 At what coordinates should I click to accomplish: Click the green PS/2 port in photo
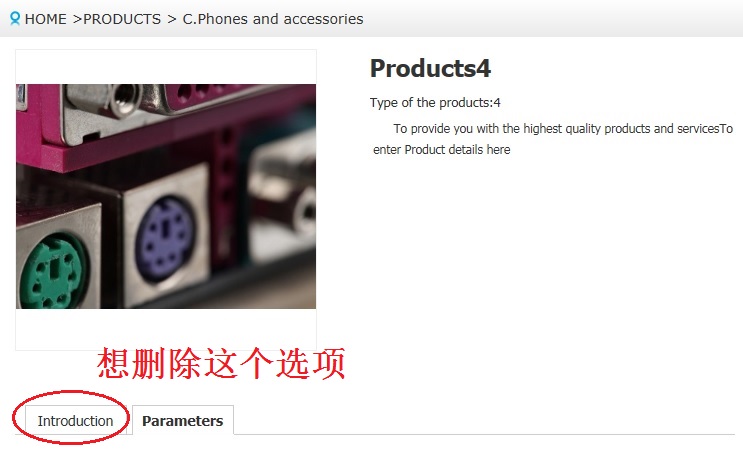pyautogui.click(x=54, y=273)
